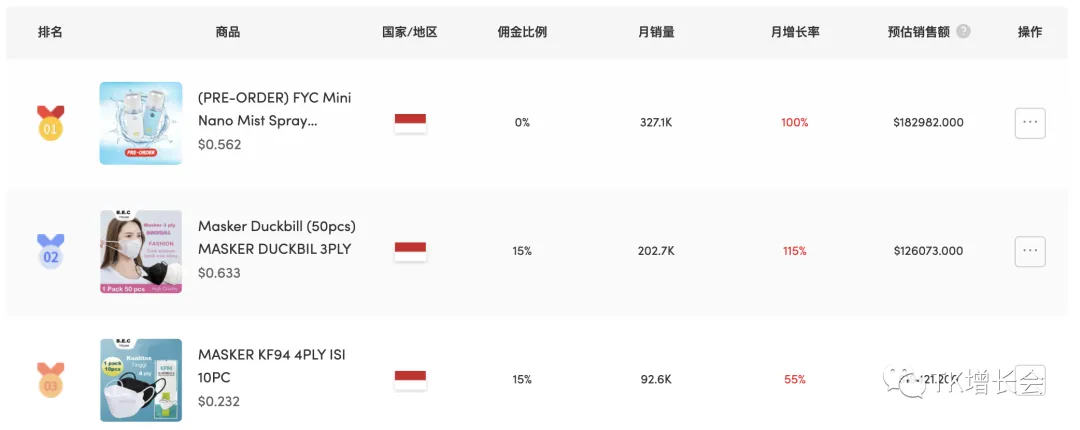The width and height of the screenshot is (1080, 430).
Task: Click the orange 03 rank medal icon
Action: tap(50, 380)
